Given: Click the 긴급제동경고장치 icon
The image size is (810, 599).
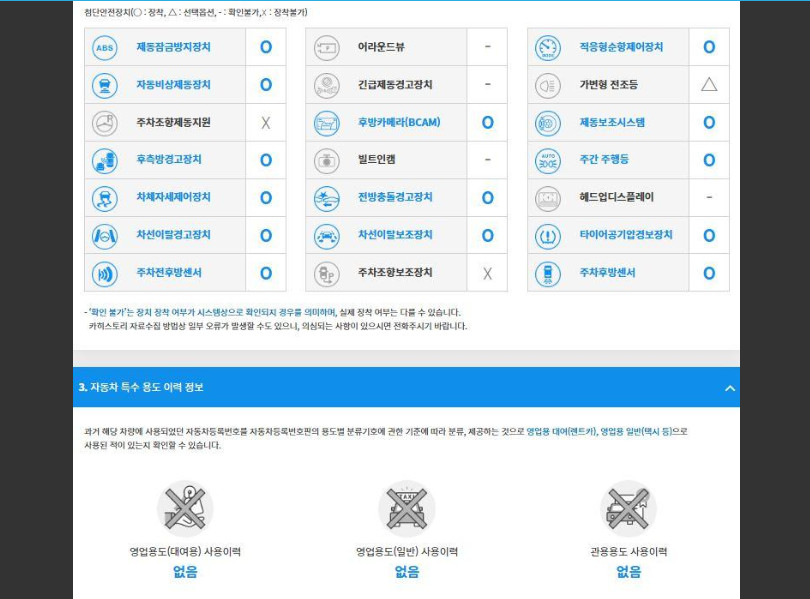Looking at the screenshot, I should (x=326, y=85).
